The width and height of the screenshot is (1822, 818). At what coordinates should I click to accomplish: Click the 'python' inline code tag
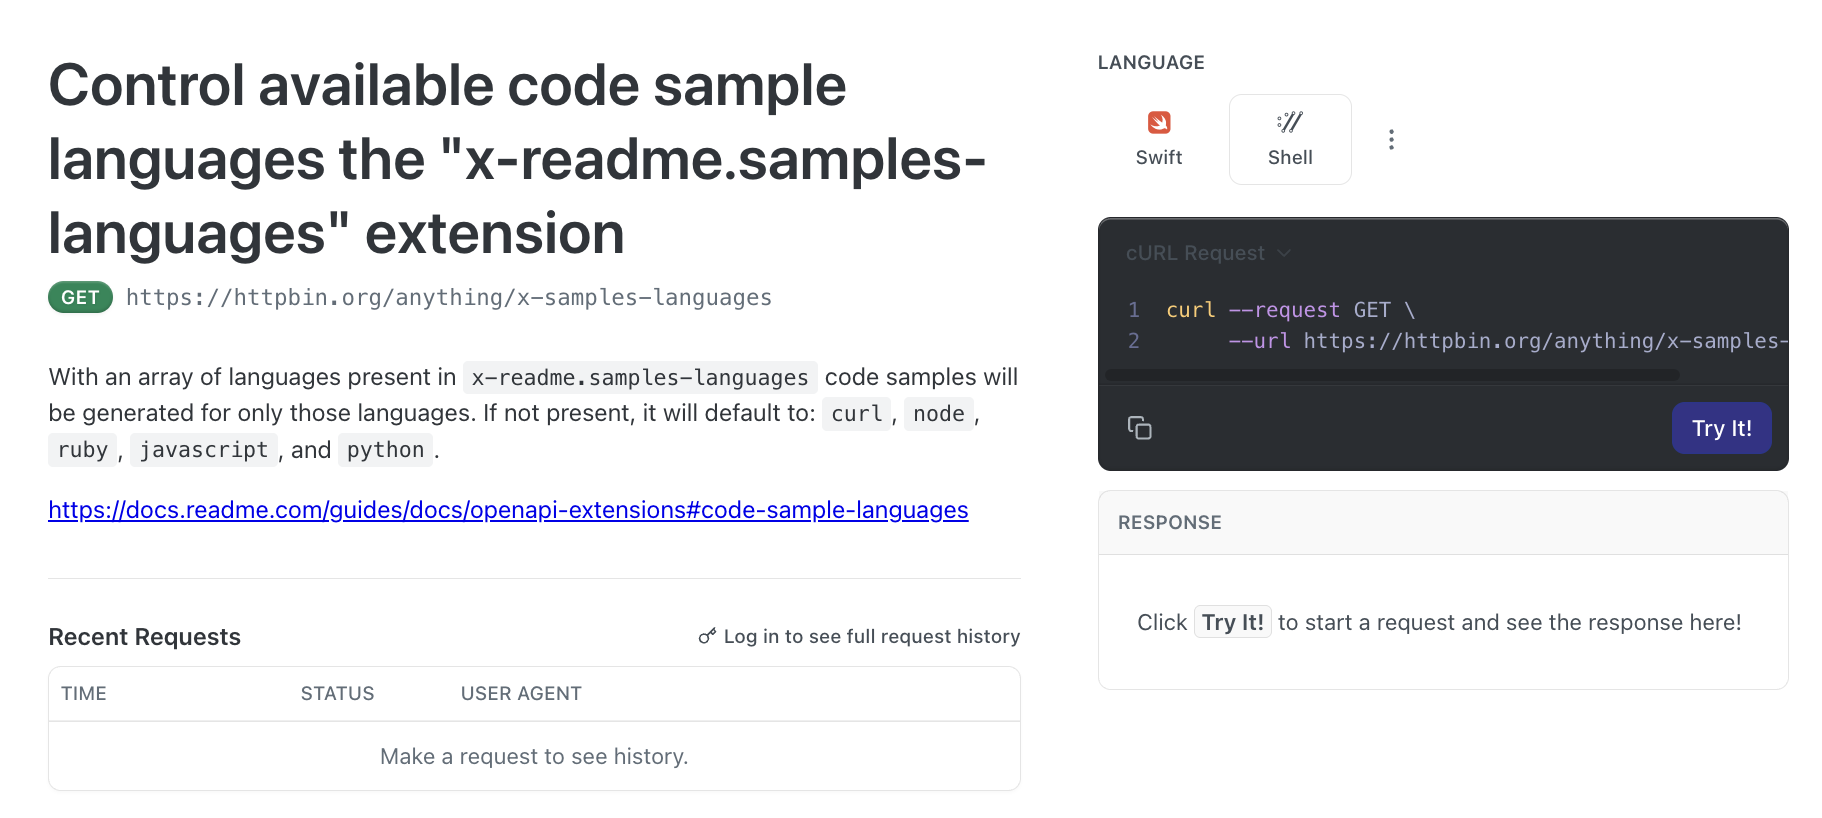click(x=386, y=449)
